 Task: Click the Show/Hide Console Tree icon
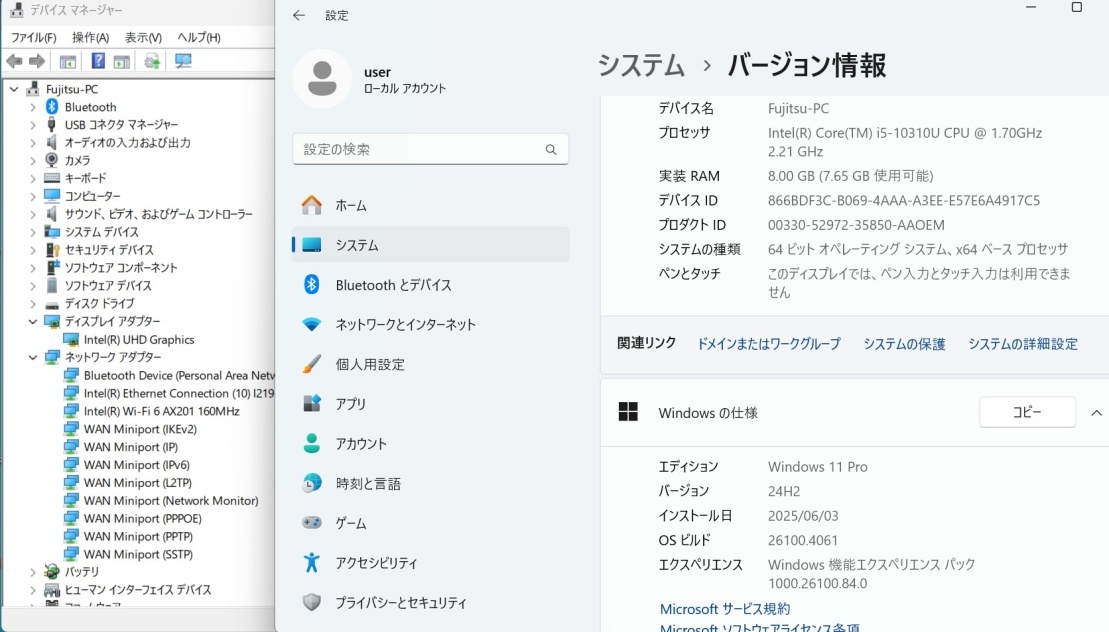(67, 60)
